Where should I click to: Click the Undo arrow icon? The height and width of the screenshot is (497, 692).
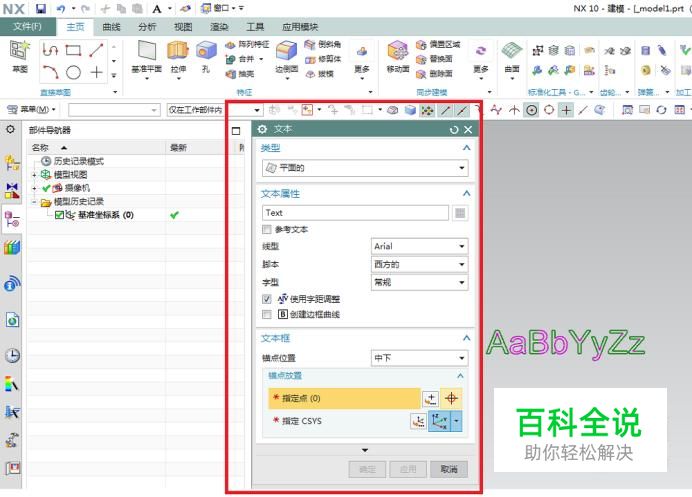[x=61, y=8]
